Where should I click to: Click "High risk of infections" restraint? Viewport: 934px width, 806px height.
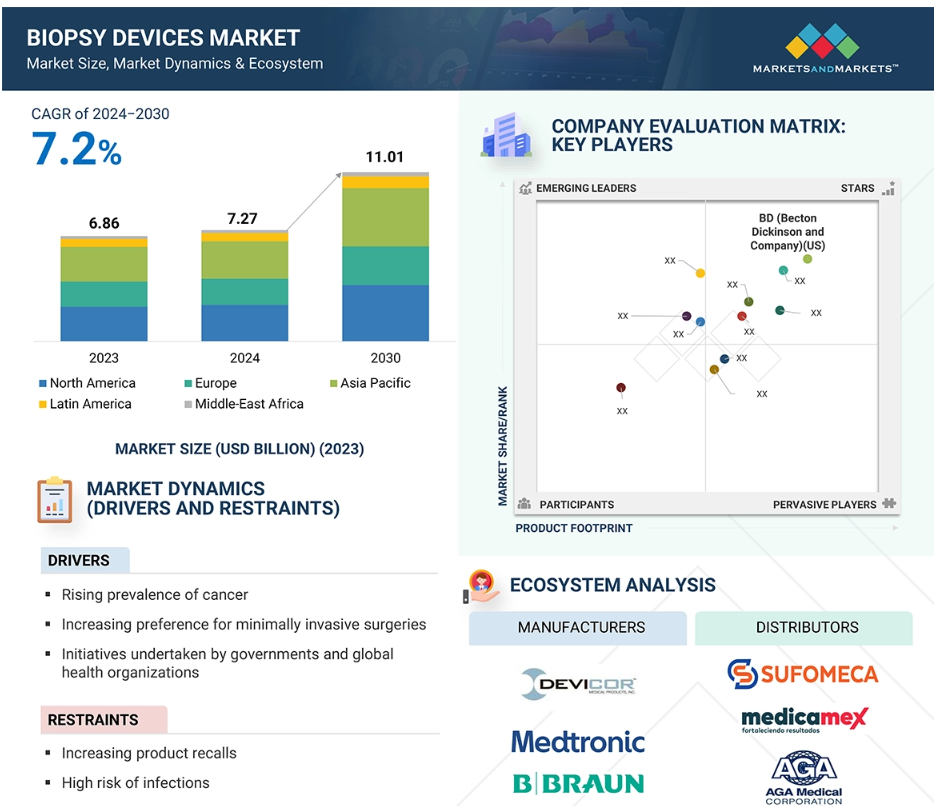click(x=136, y=783)
